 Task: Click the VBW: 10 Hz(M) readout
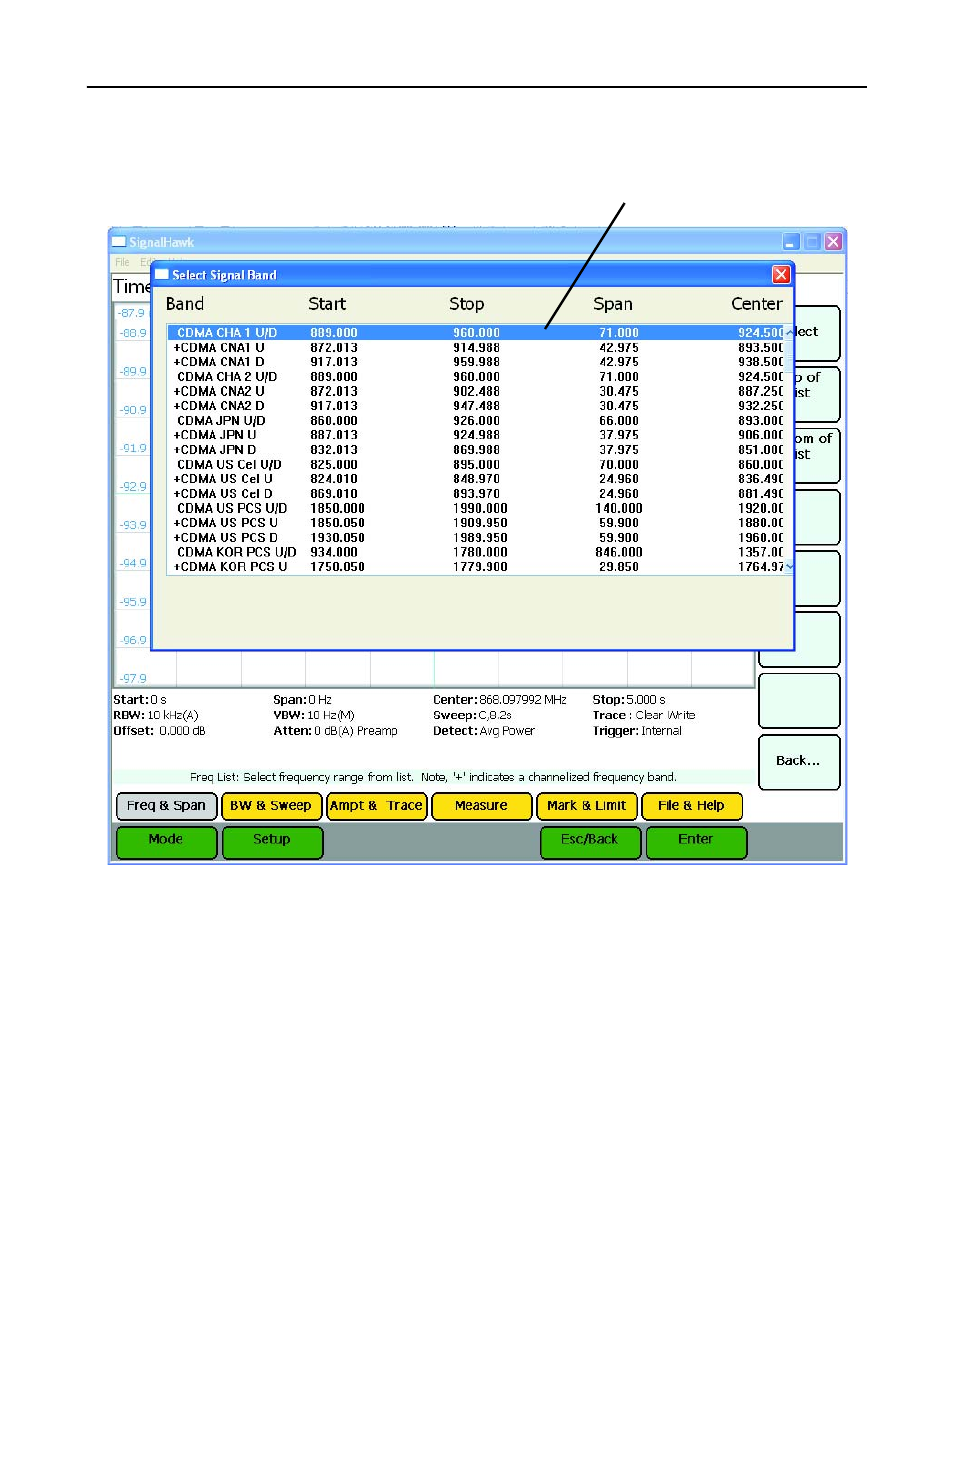tap(314, 716)
